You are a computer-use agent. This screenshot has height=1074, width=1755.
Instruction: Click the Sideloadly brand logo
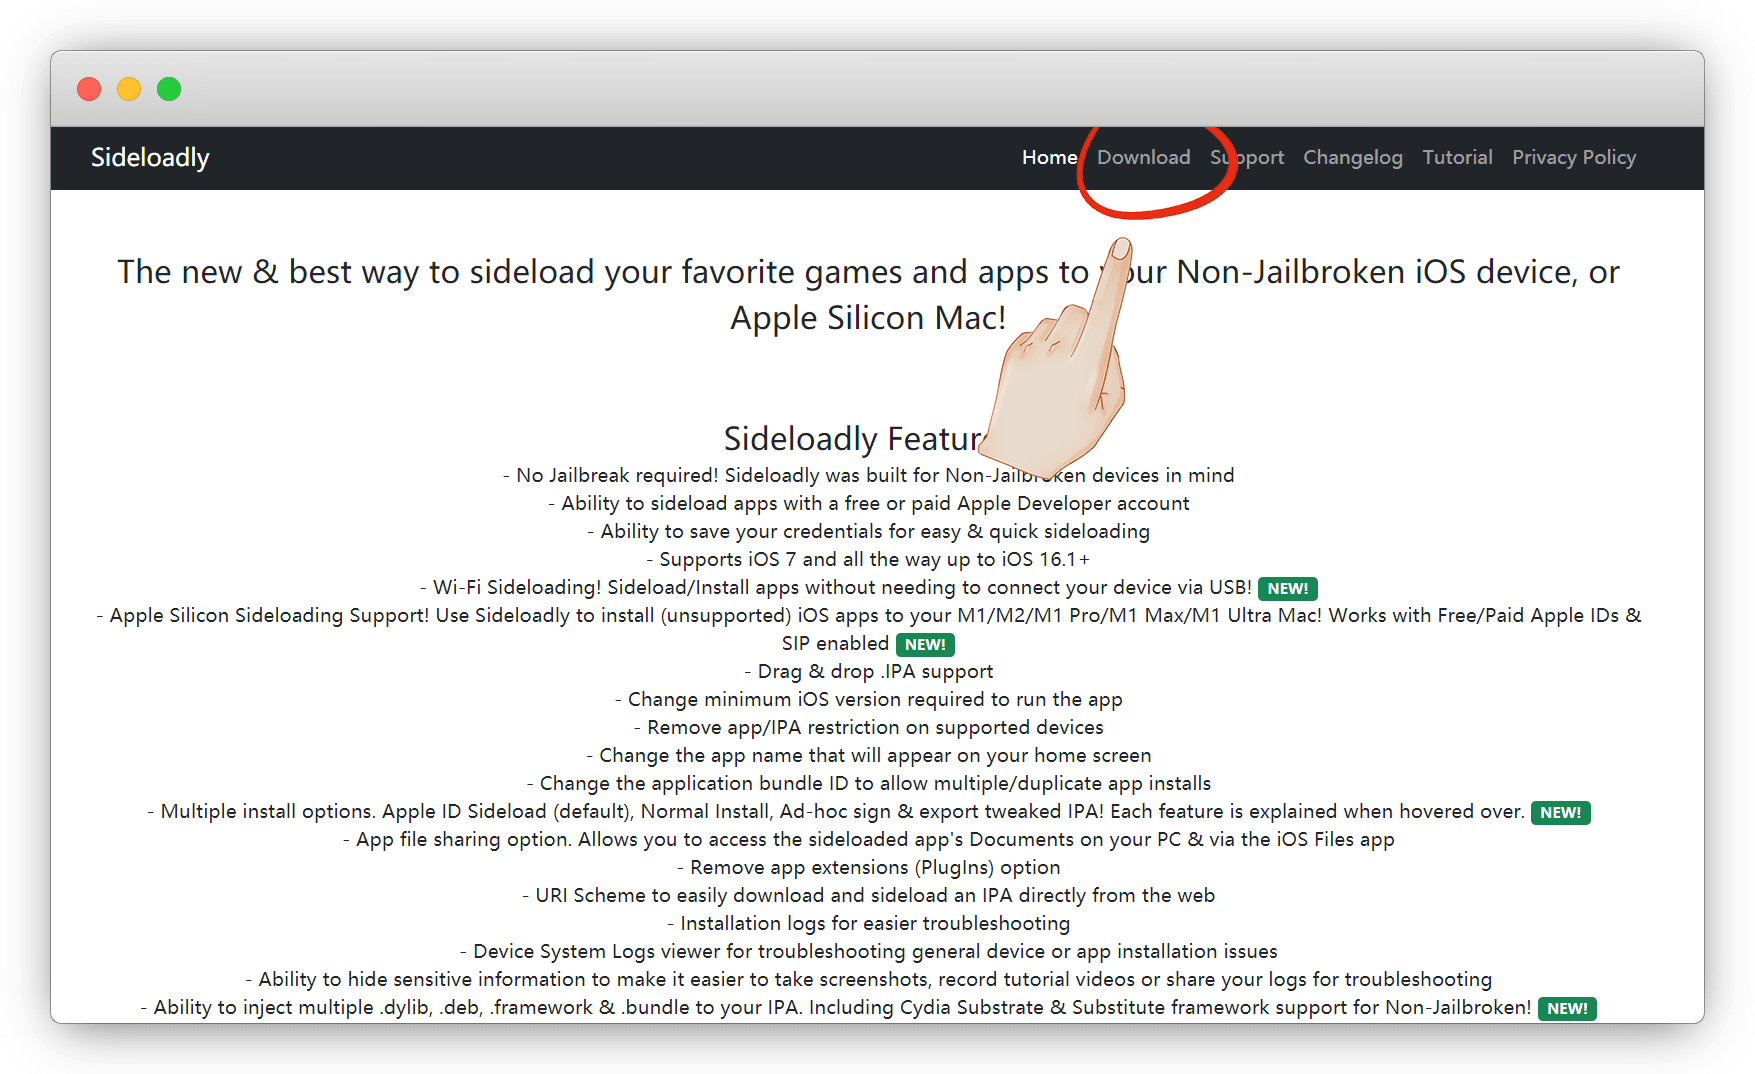point(150,158)
